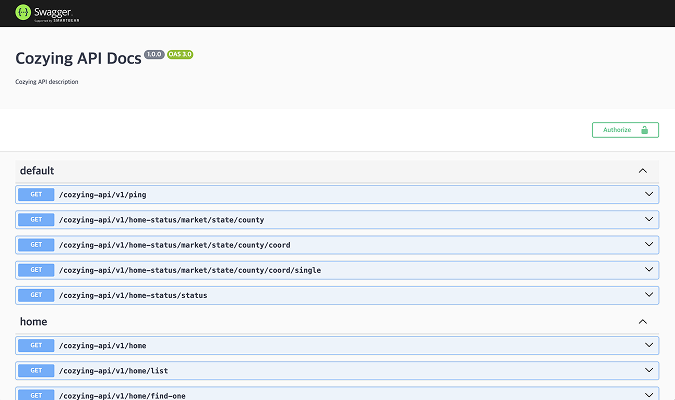Expand the home/list endpoint chevron
Image resolution: width=675 pixels, height=400 pixels.
(x=648, y=370)
